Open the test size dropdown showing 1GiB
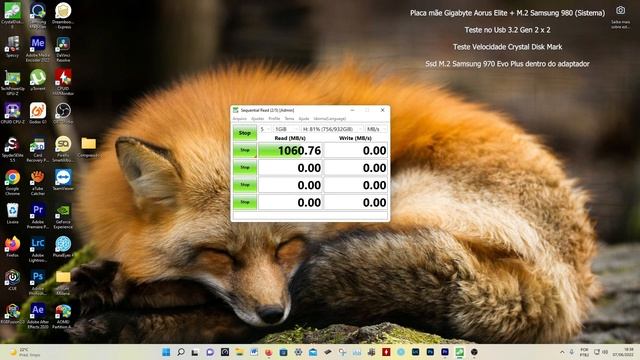Image resolution: width=640 pixels, height=360 pixels. pos(287,129)
